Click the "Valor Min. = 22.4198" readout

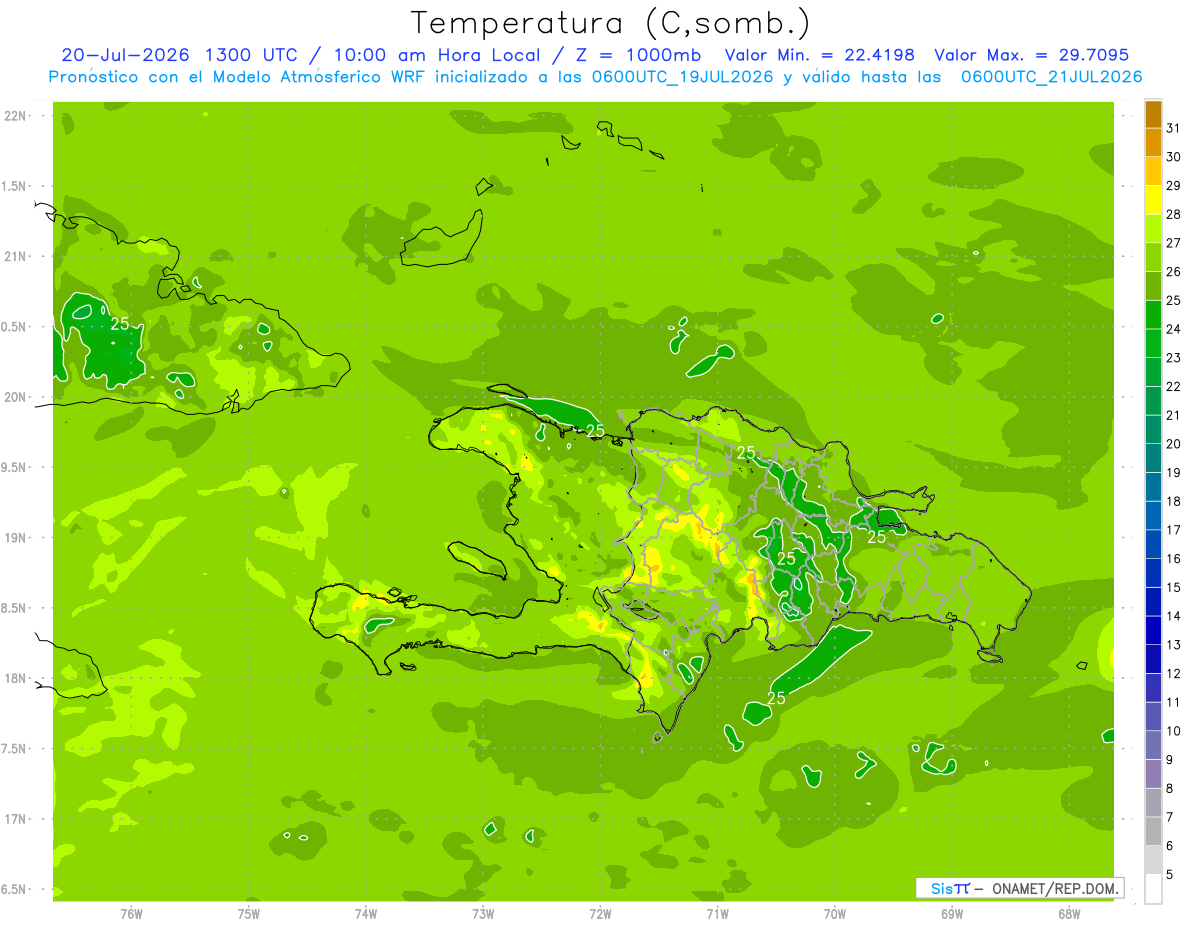point(820,55)
